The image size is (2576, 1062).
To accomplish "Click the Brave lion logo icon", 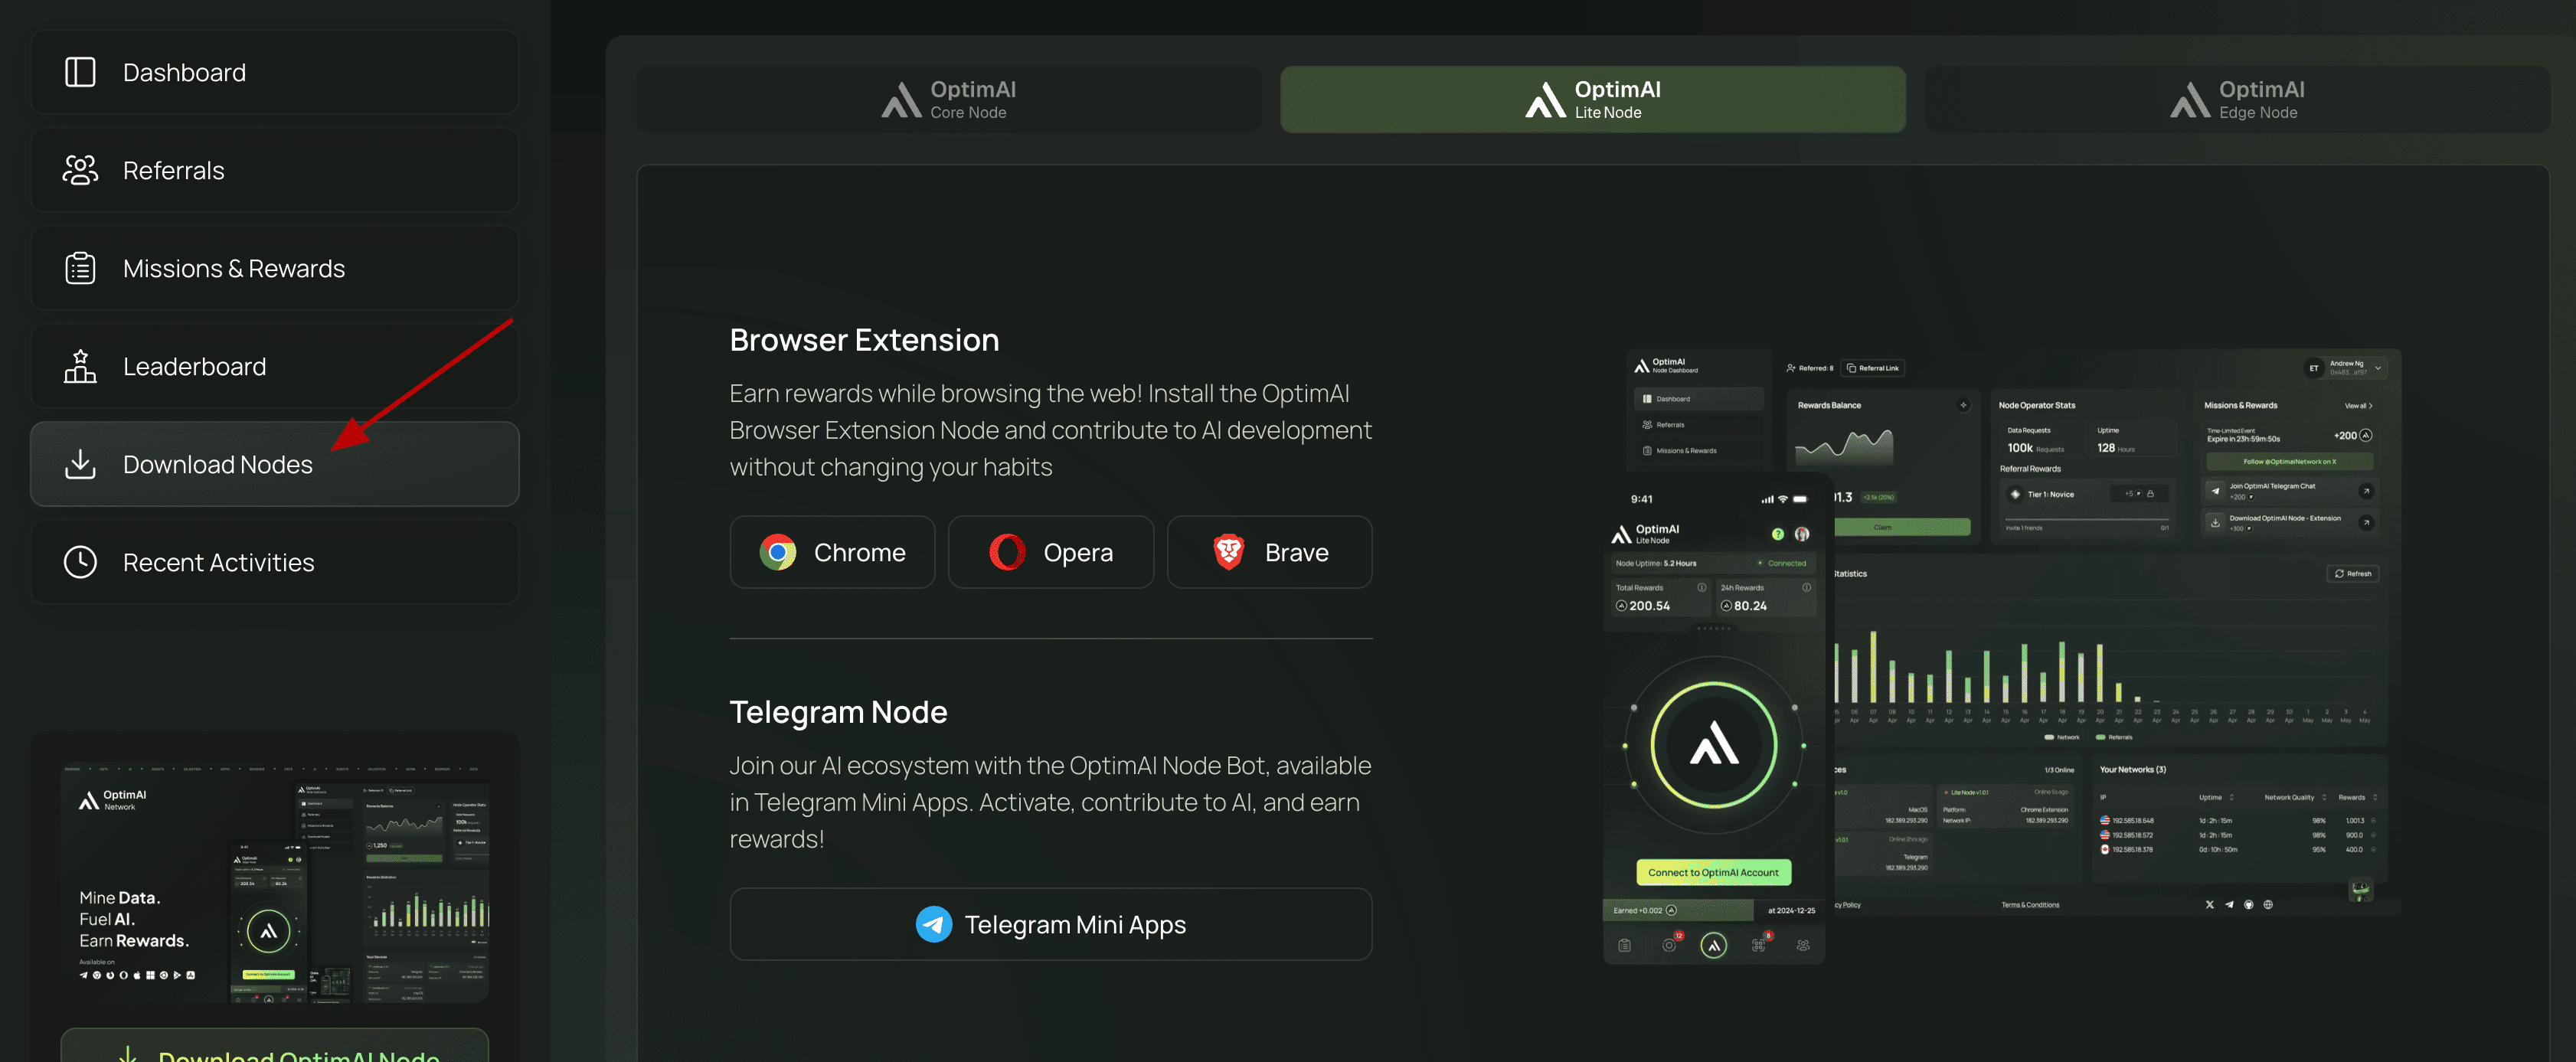I will point(1228,553).
